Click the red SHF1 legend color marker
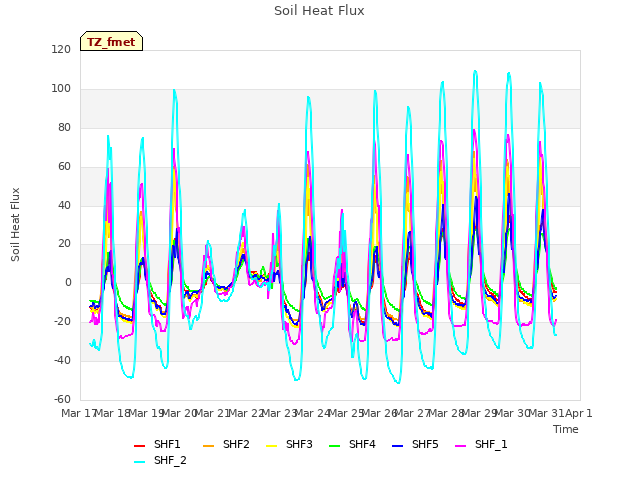 (x=140, y=446)
